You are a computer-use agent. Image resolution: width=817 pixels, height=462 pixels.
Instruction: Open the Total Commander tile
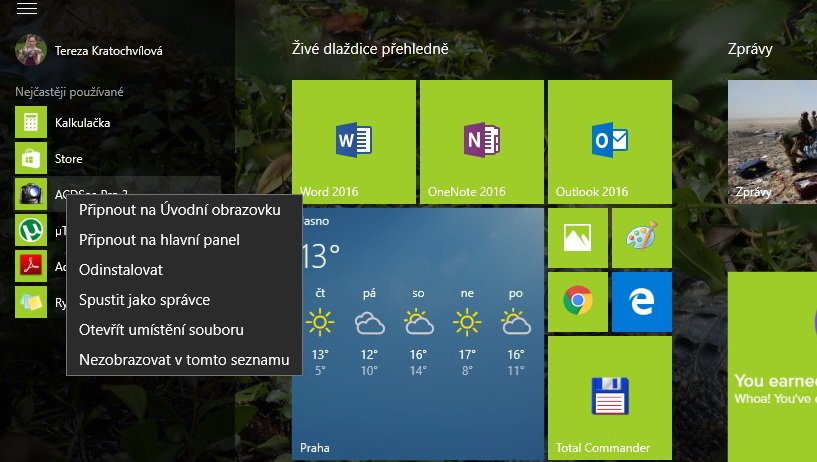pyautogui.click(x=610, y=398)
